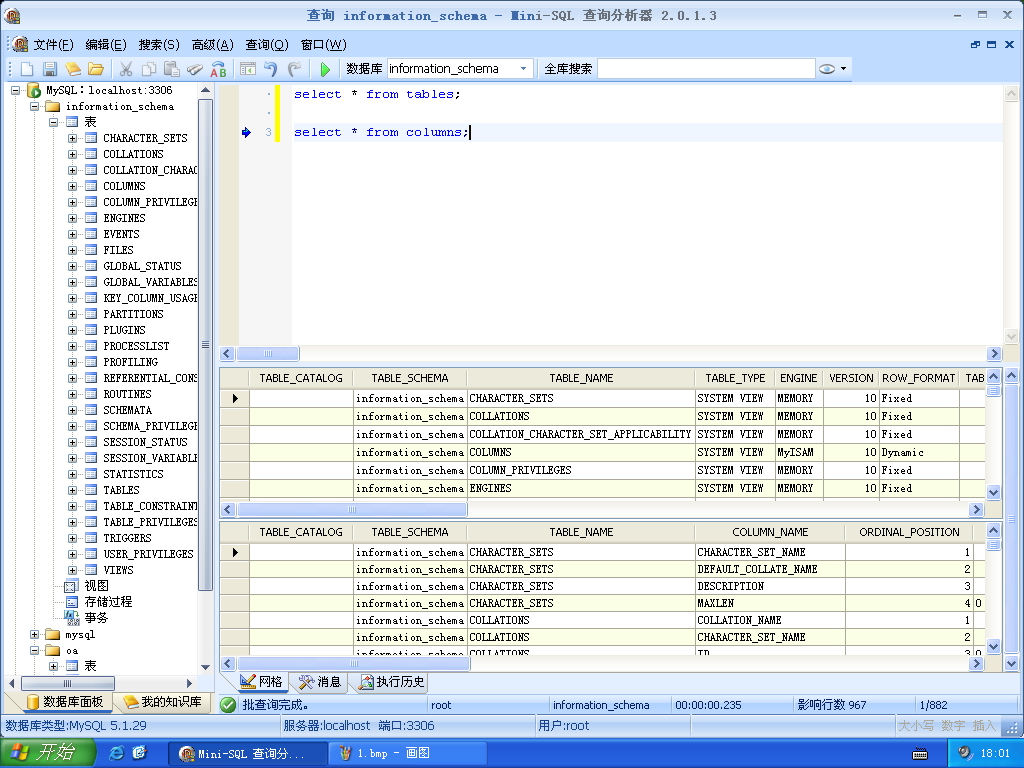This screenshot has height=768, width=1024.
Task: Open the 查询(Q) menu
Action: [x=266, y=44]
